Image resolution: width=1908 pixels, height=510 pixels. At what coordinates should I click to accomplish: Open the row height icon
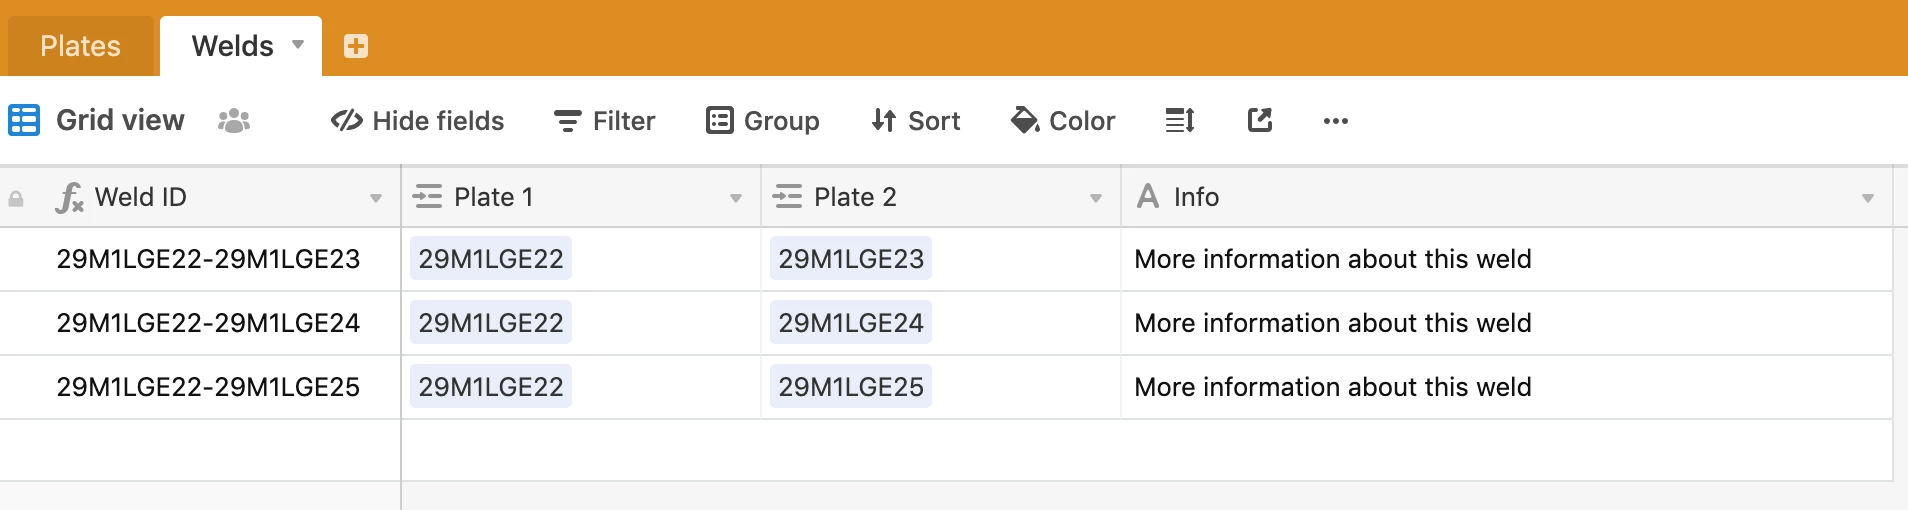[1180, 121]
